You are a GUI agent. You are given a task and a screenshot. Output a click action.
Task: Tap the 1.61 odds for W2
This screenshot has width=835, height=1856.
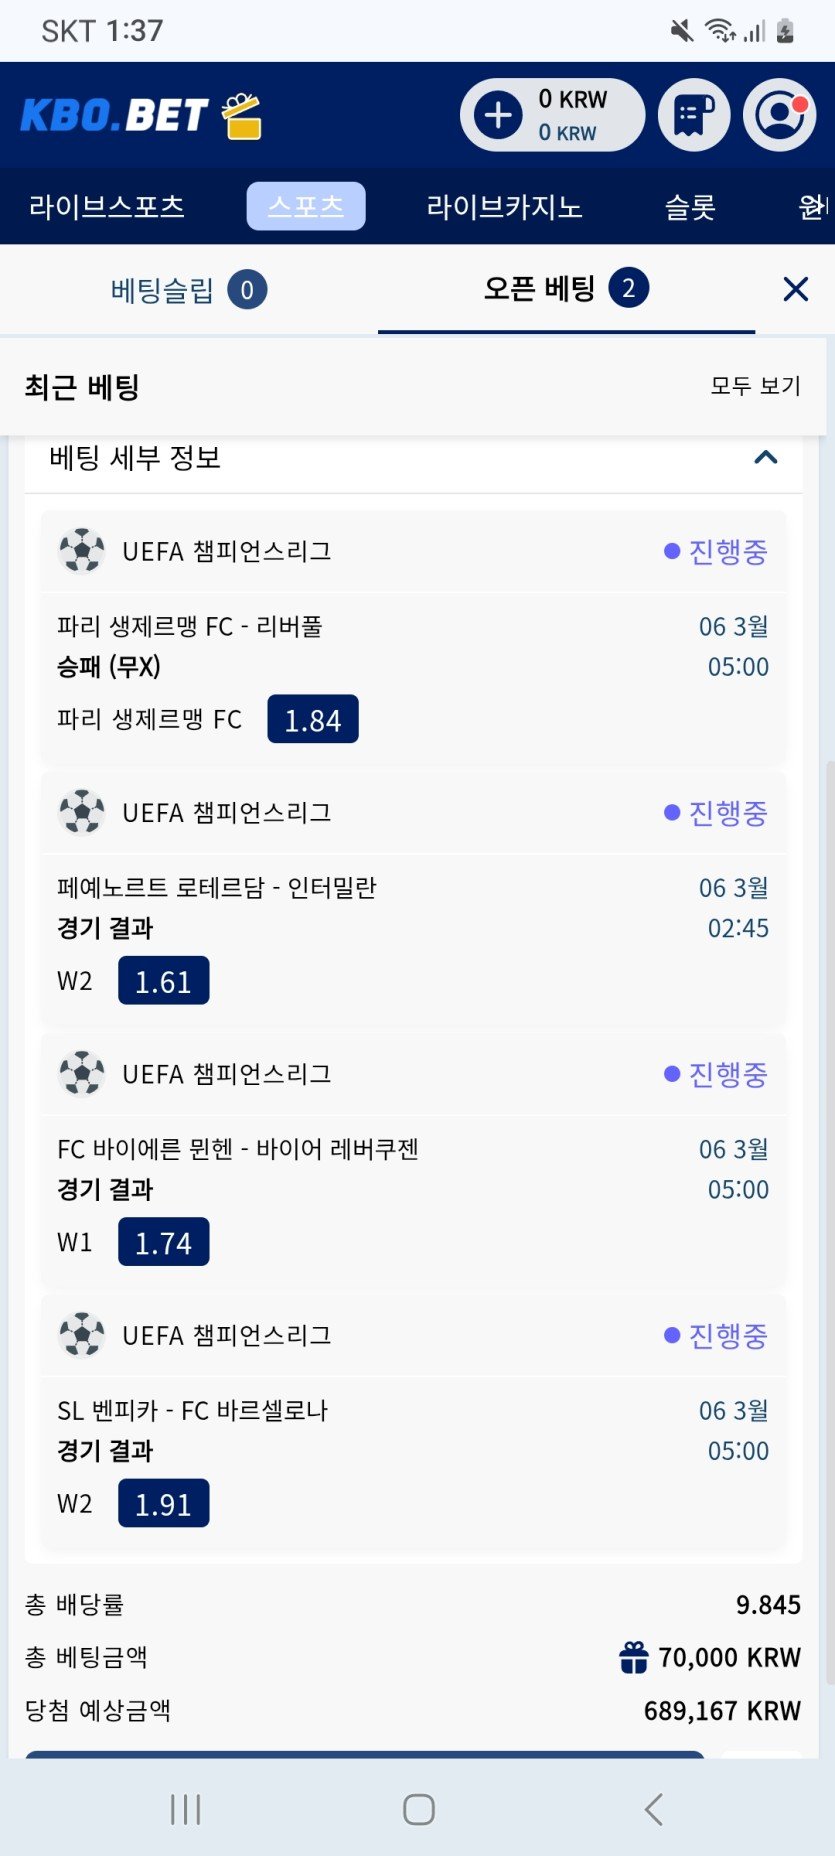tap(163, 981)
